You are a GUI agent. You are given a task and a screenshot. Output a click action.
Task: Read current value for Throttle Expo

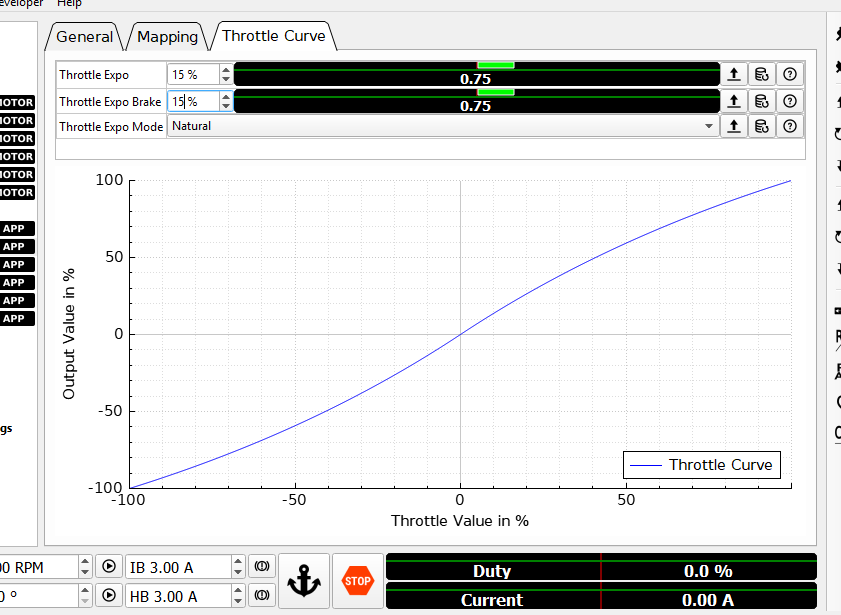tap(734, 74)
